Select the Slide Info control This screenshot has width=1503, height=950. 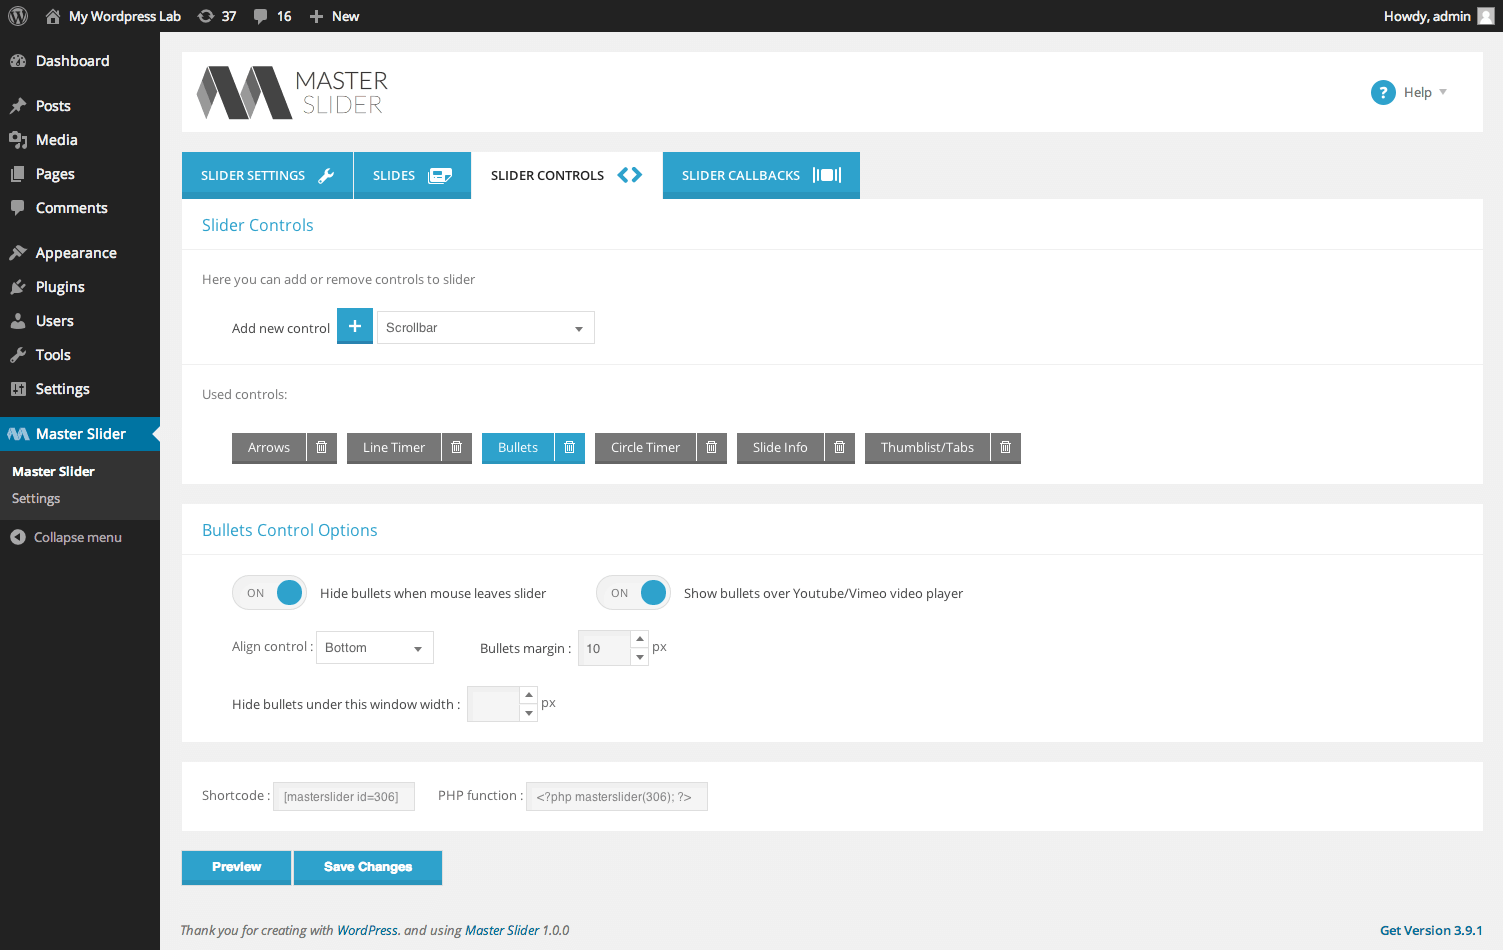780,448
